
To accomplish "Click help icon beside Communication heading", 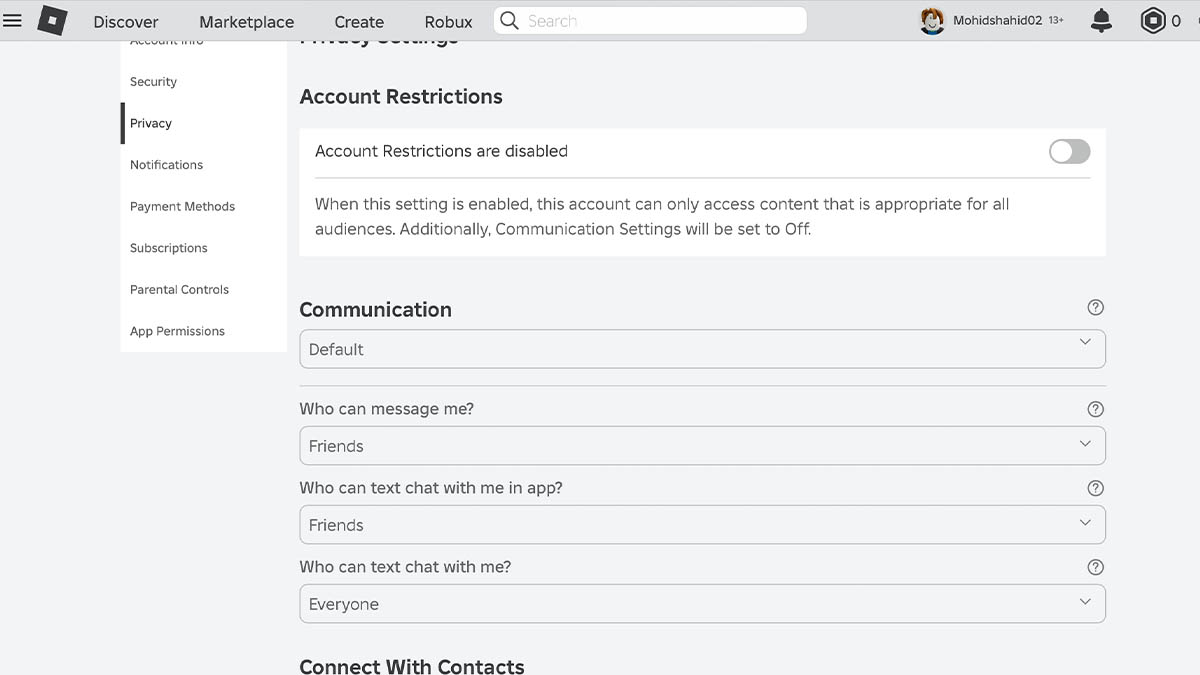I will click(x=1095, y=308).
